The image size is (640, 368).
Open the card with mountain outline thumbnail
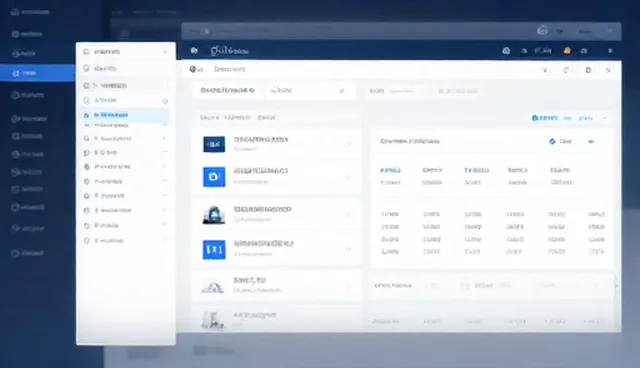[x=277, y=285]
